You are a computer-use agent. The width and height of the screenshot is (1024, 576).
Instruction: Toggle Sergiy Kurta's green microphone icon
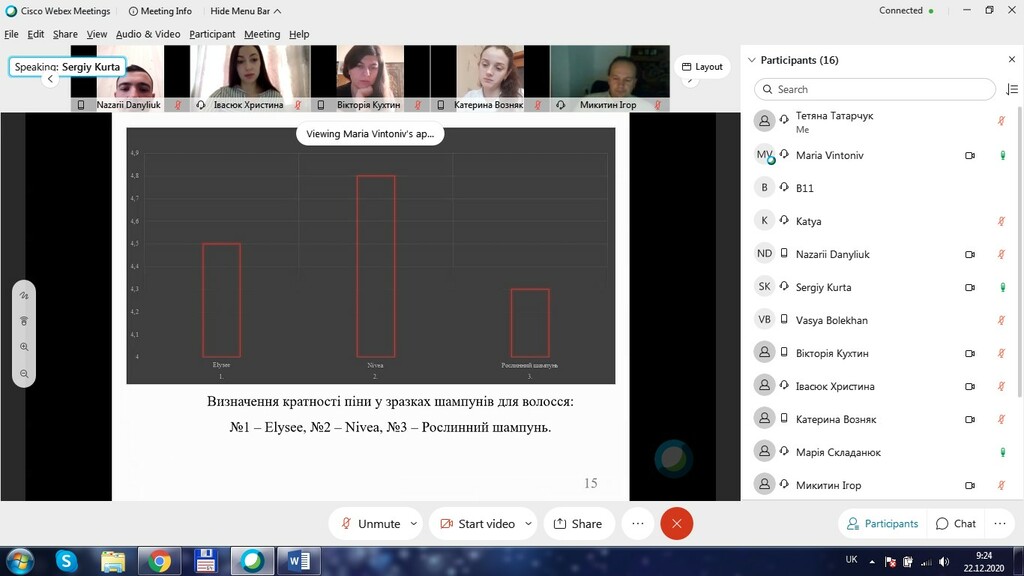(x=1002, y=287)
